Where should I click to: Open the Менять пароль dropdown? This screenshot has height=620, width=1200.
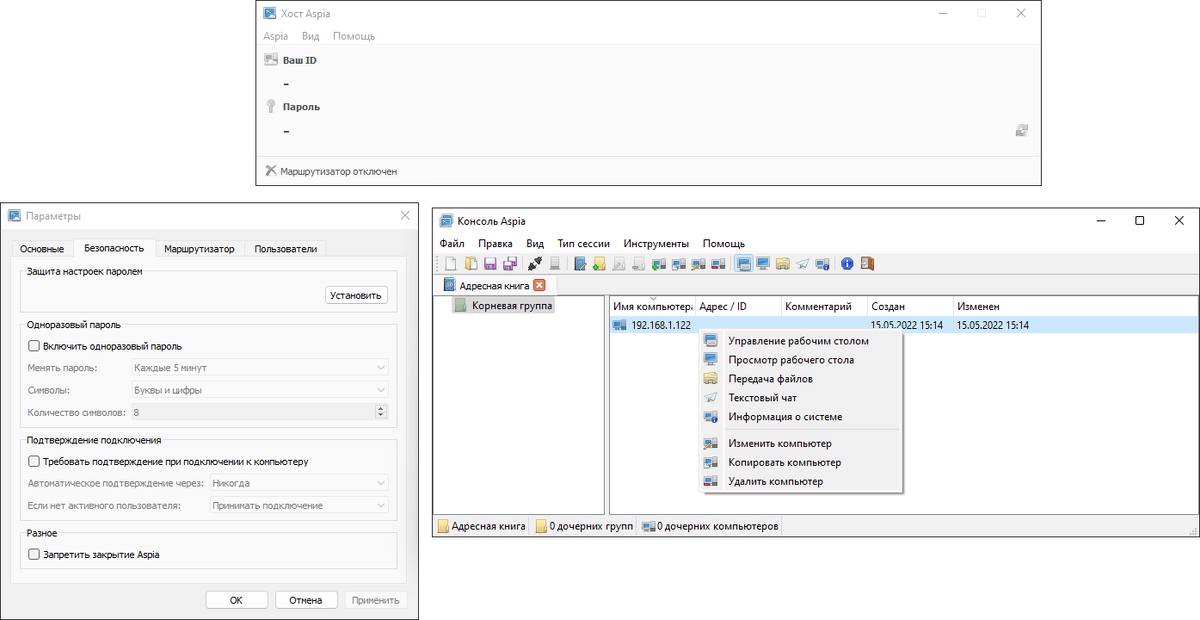258,368
